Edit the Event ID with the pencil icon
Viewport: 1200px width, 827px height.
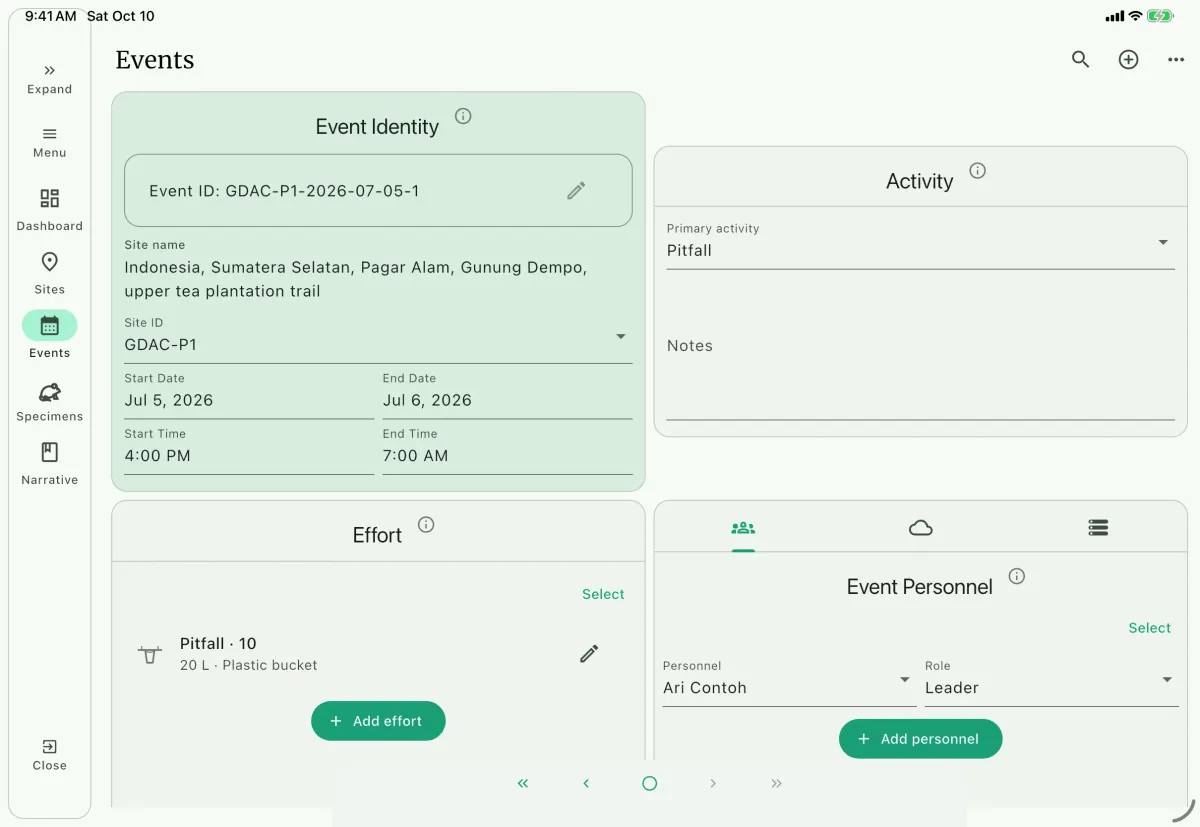click(x=576, y=191)
